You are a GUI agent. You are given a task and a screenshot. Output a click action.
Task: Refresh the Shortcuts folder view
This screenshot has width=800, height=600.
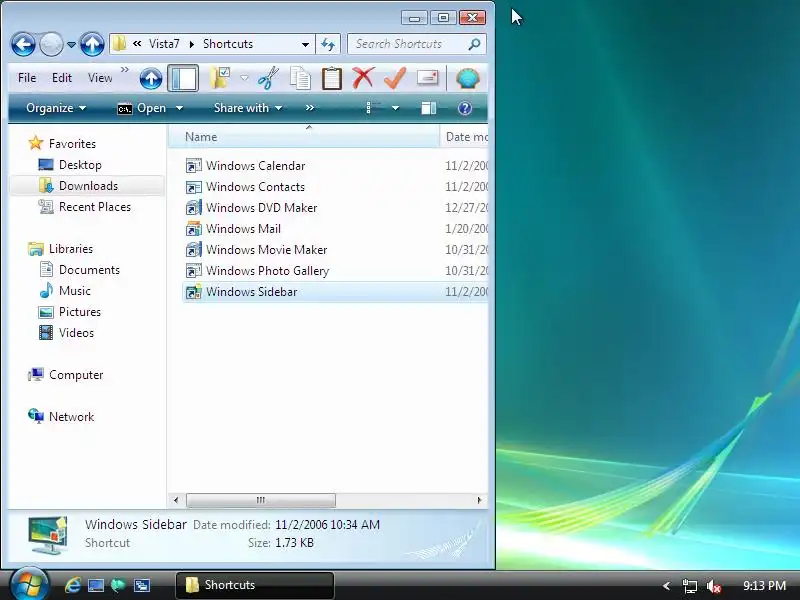[x=328, y=44]
